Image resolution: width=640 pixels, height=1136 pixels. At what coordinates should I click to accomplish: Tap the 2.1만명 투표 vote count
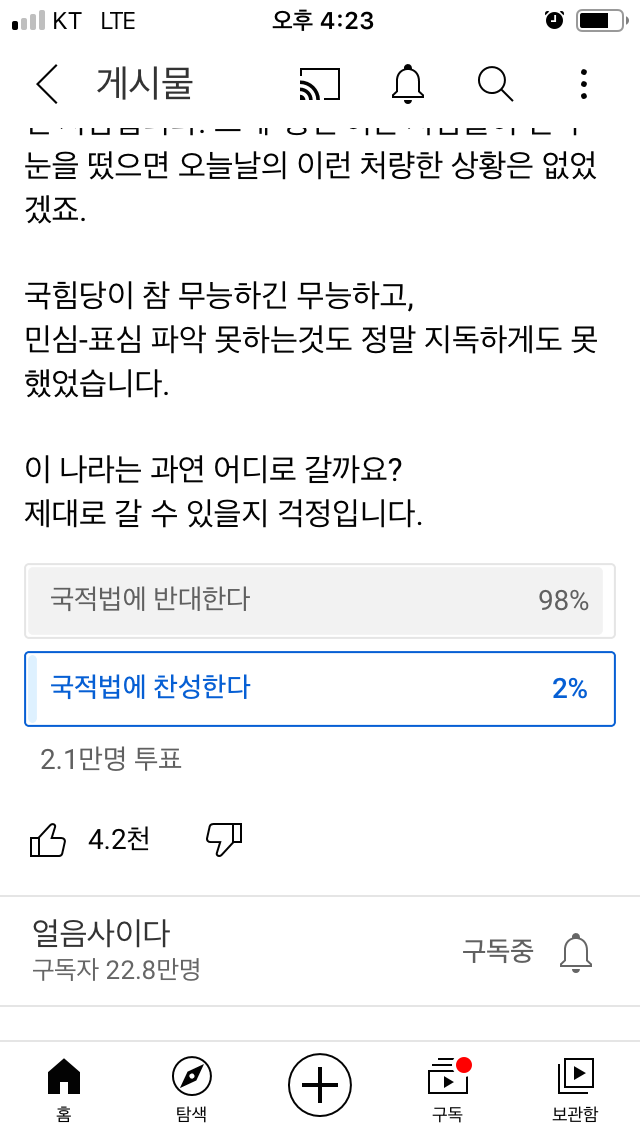pyautogui.click(x=111, y=759)
